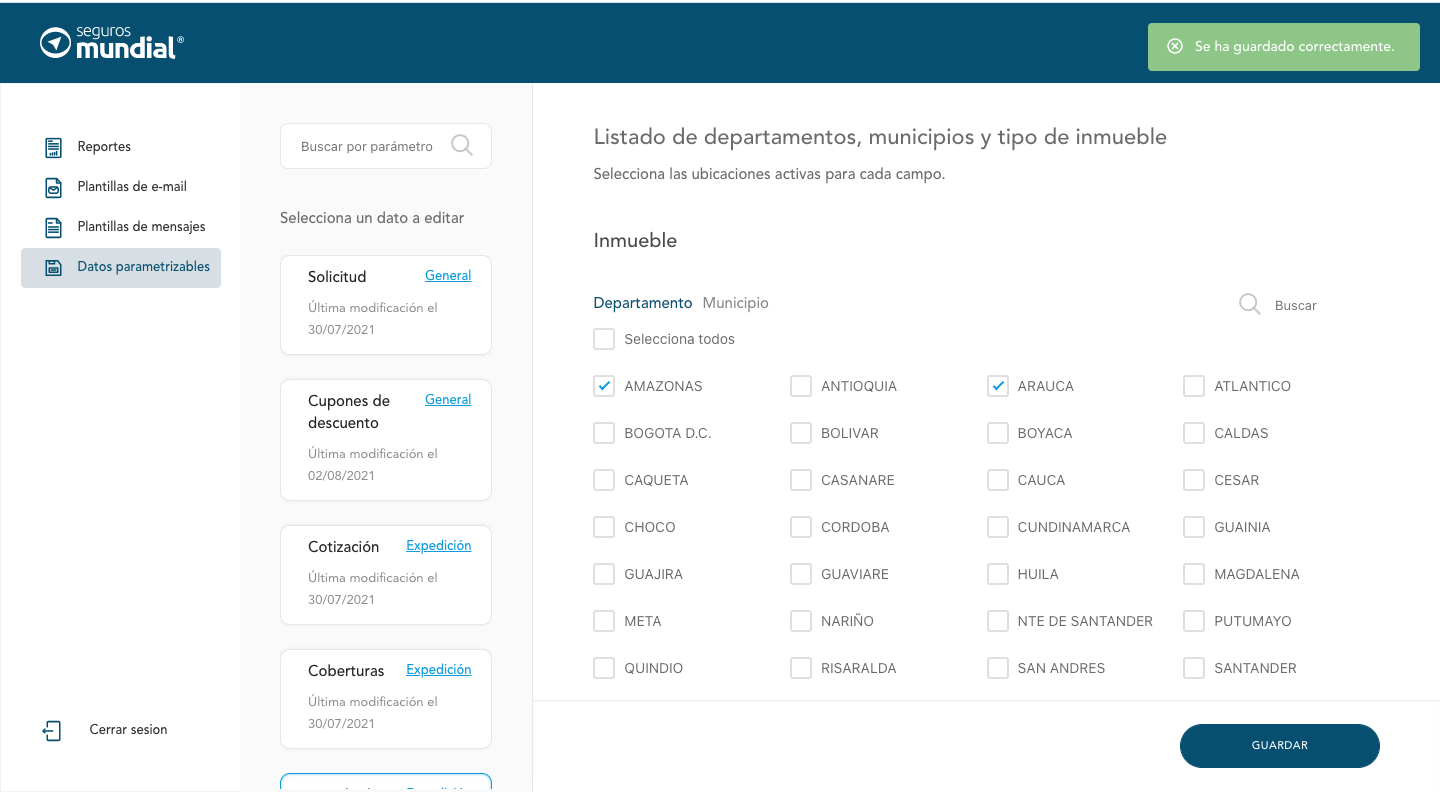The width and height of the screenshot is (1440, 792).
Task: Click the Datos parametrizables save icon
Action: 53,267
